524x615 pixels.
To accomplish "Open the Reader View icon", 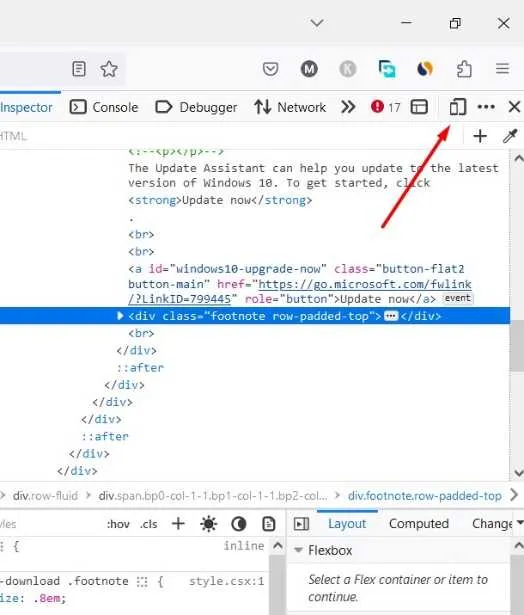I will (79, 69).
